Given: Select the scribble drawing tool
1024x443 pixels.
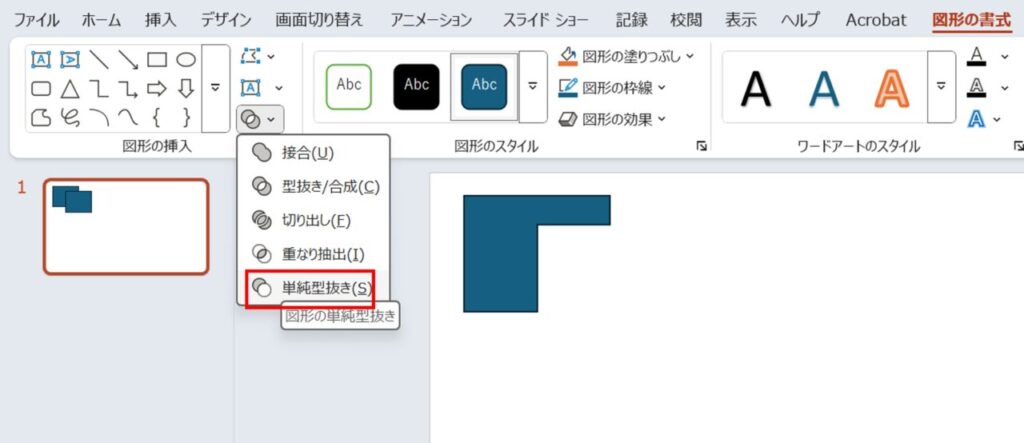Looking at the screenshot, I should coord(69,117).
